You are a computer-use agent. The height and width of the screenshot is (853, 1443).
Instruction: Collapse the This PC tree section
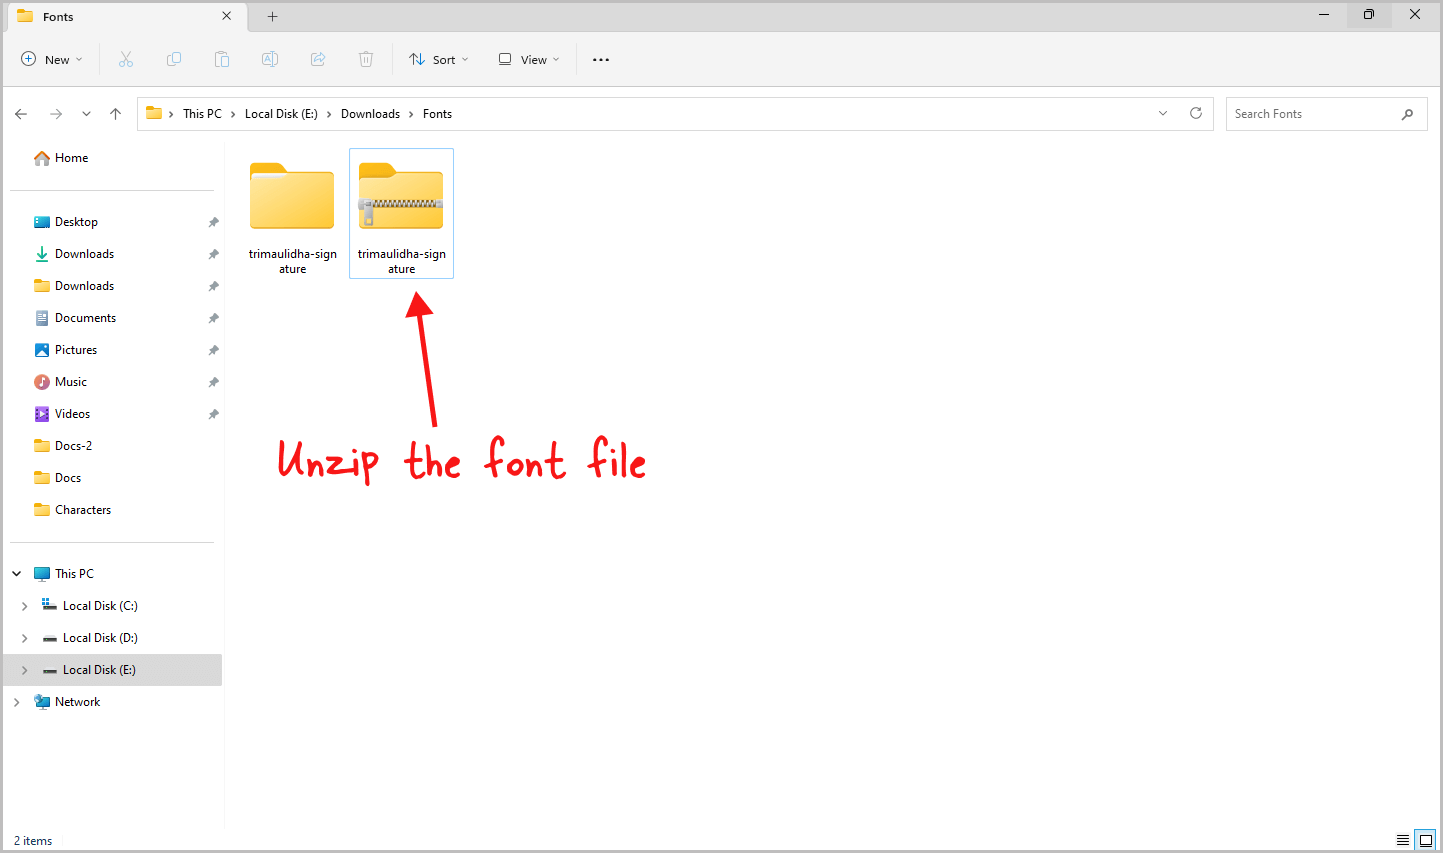[x=16, y=573]
